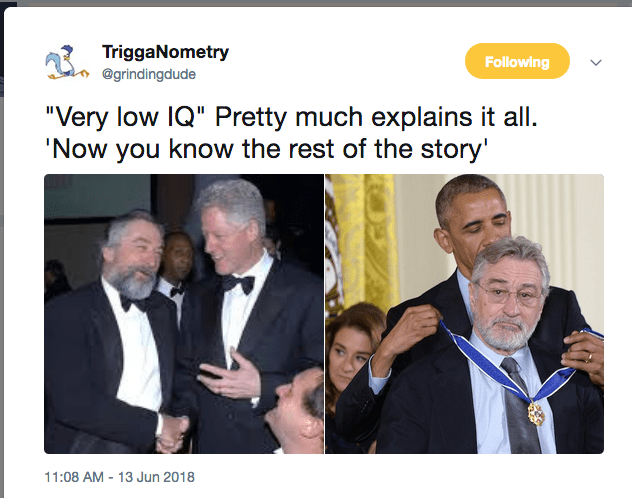This screenshot has width=632, height=498.
Task: Toggle the yellow Following button
Action: [517, 62]
